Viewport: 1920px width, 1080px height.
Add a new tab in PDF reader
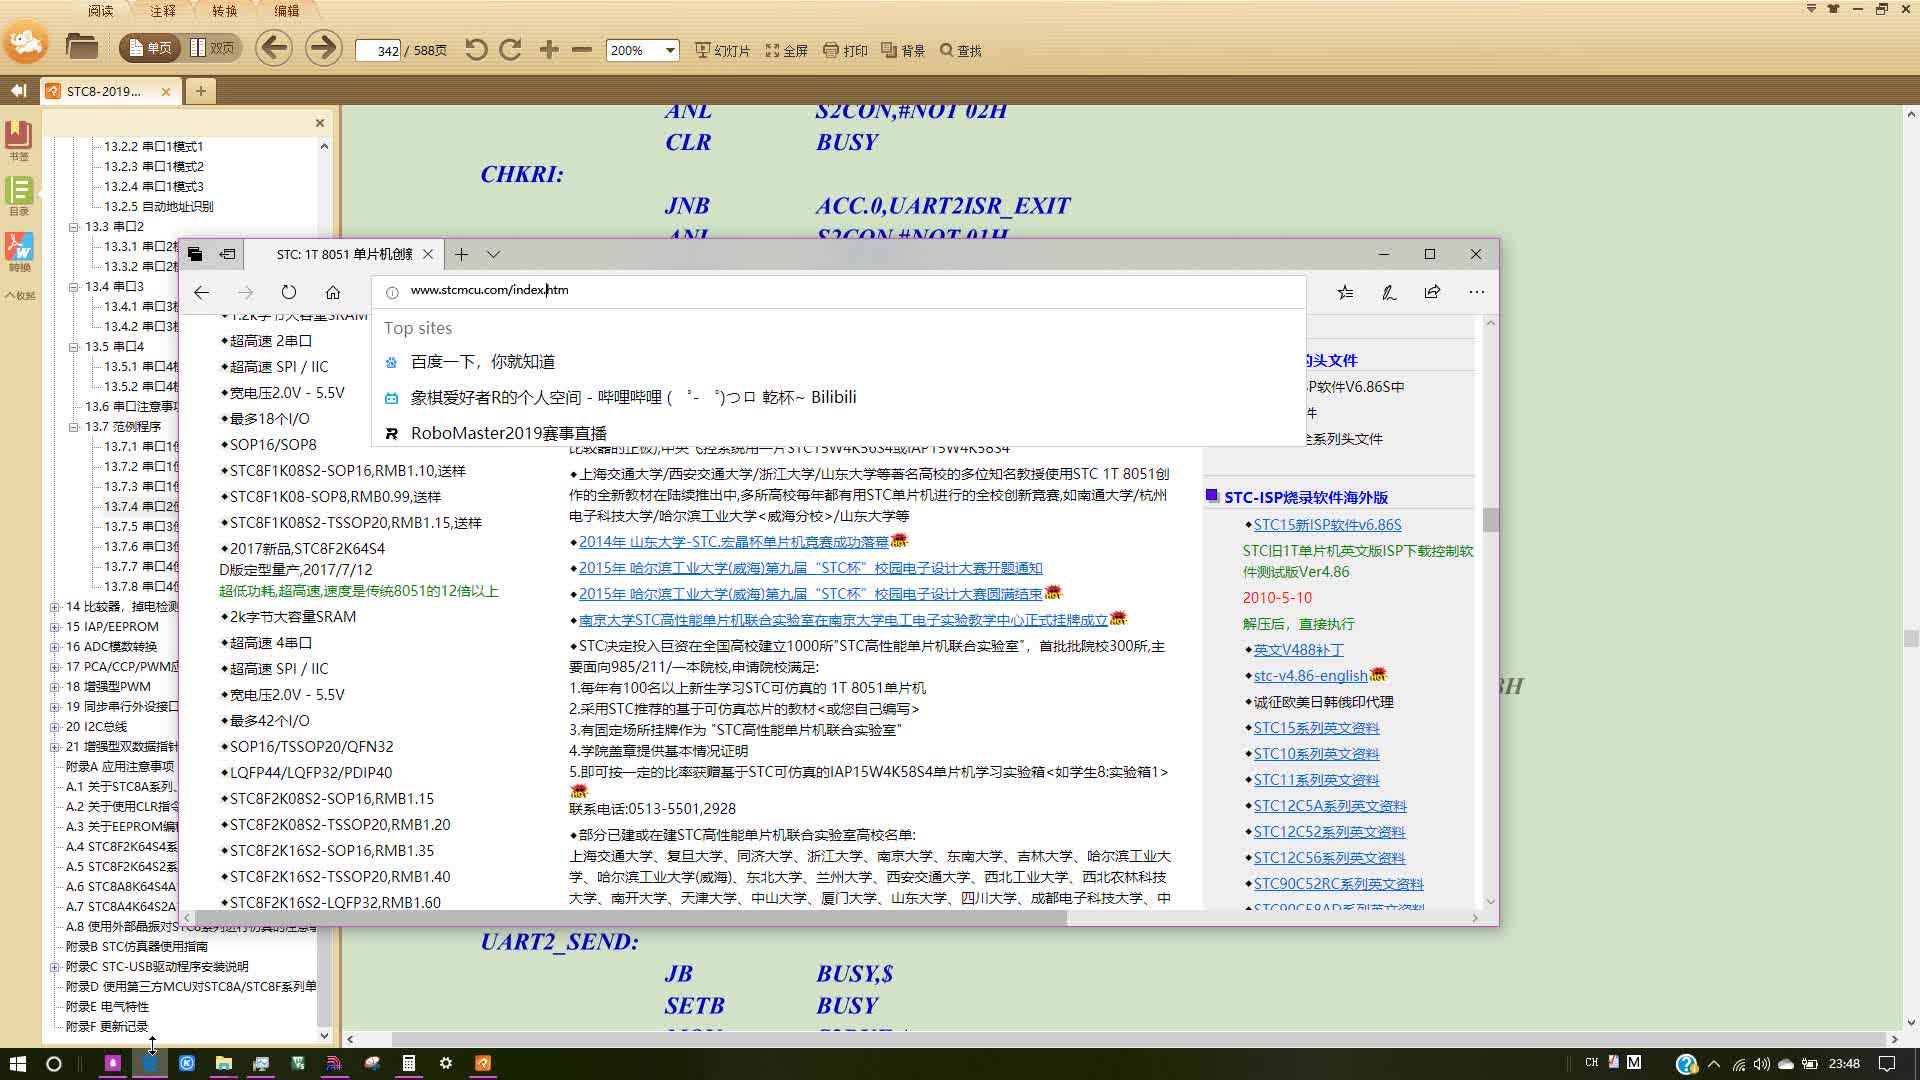[x=200, y=91]
